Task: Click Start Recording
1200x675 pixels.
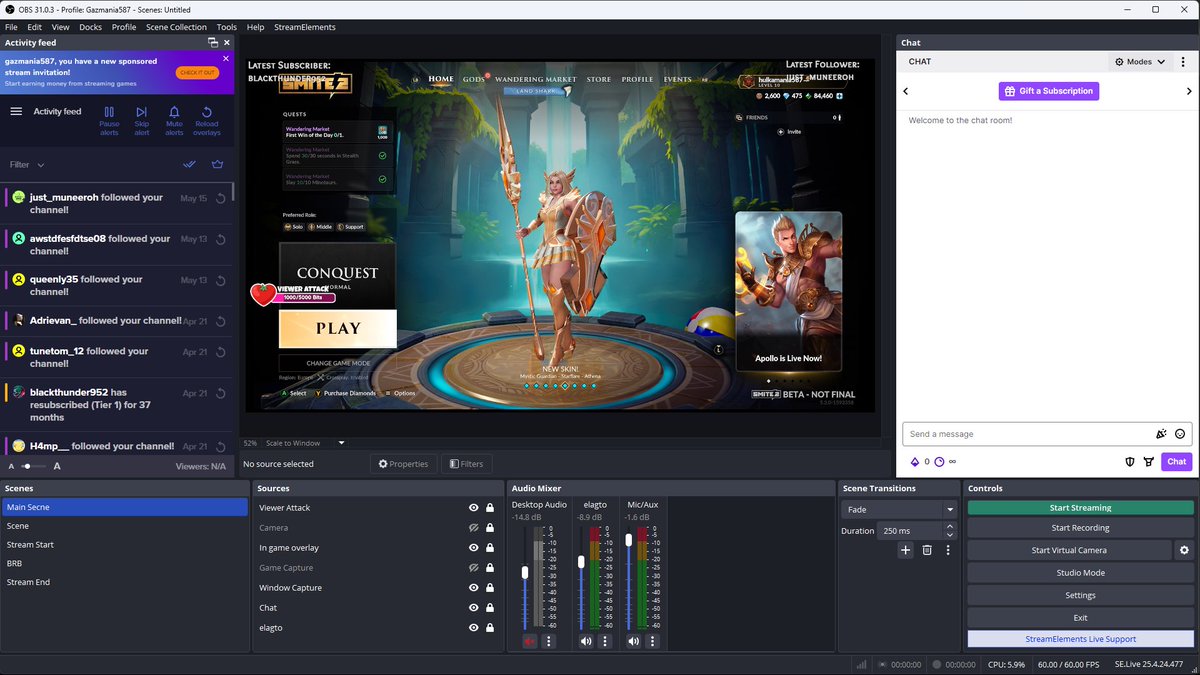Action: [1080, 528]
